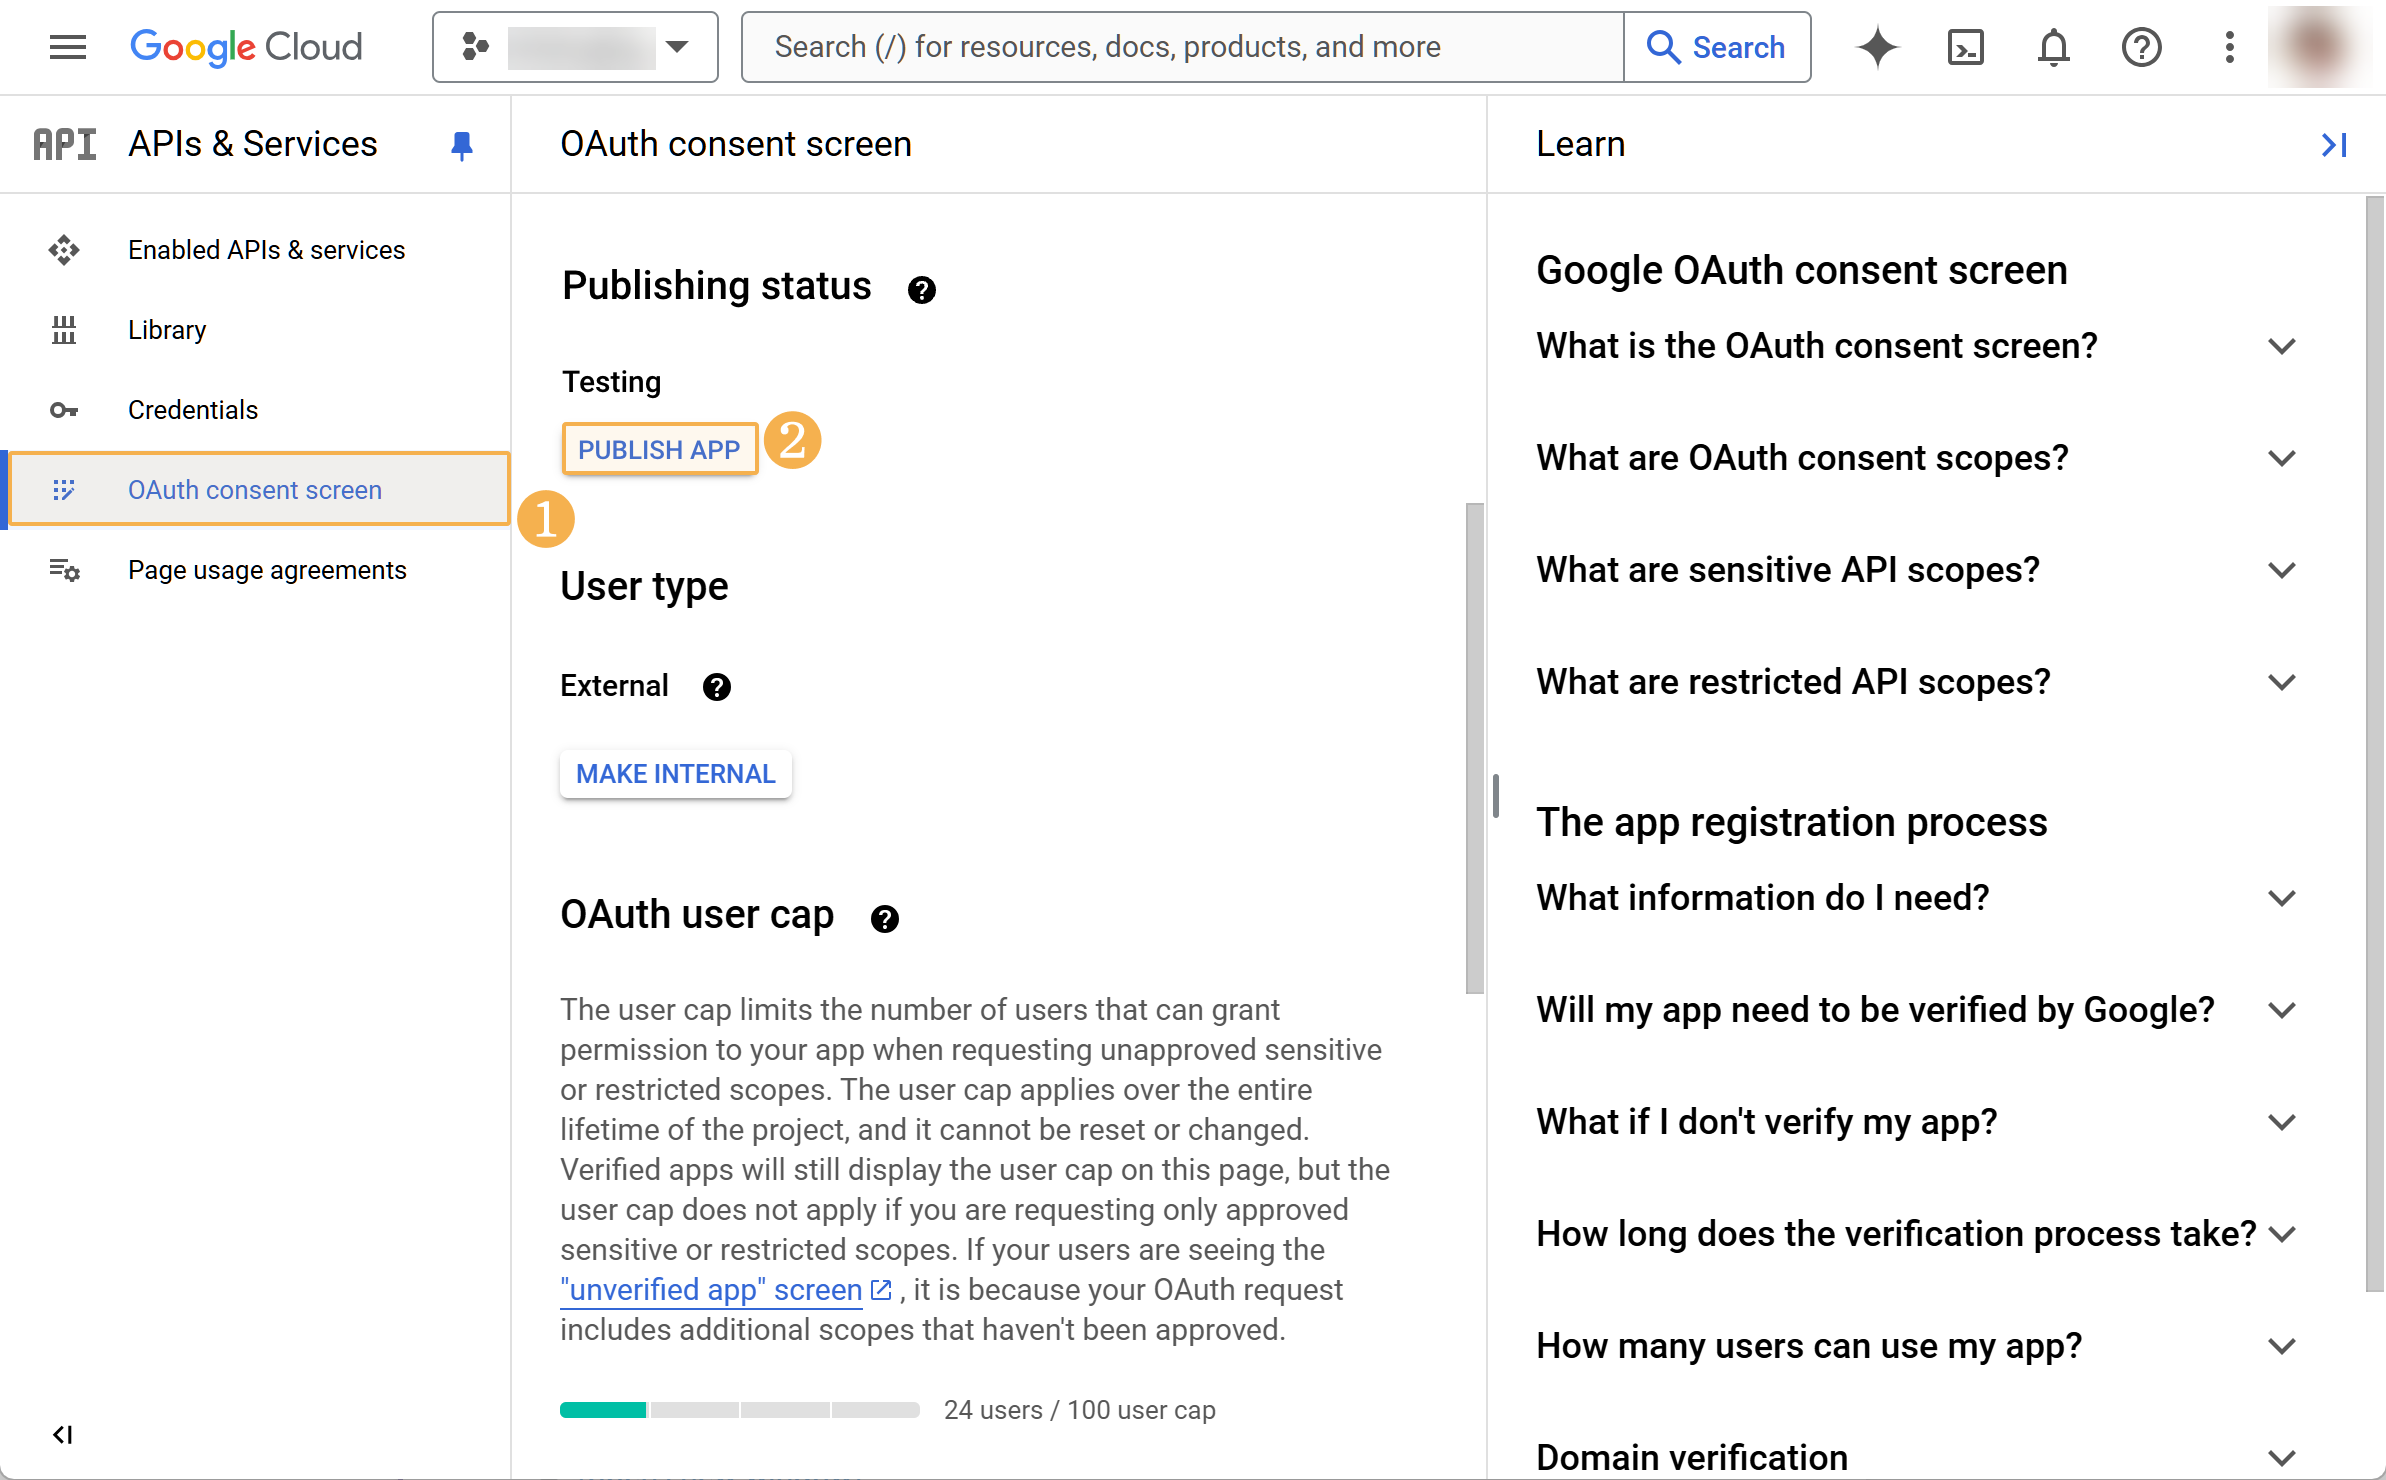The width and height of the screenshot is (2386, 1480).
Task: Click the PUBLISH APP button
Action: (659, 450)
